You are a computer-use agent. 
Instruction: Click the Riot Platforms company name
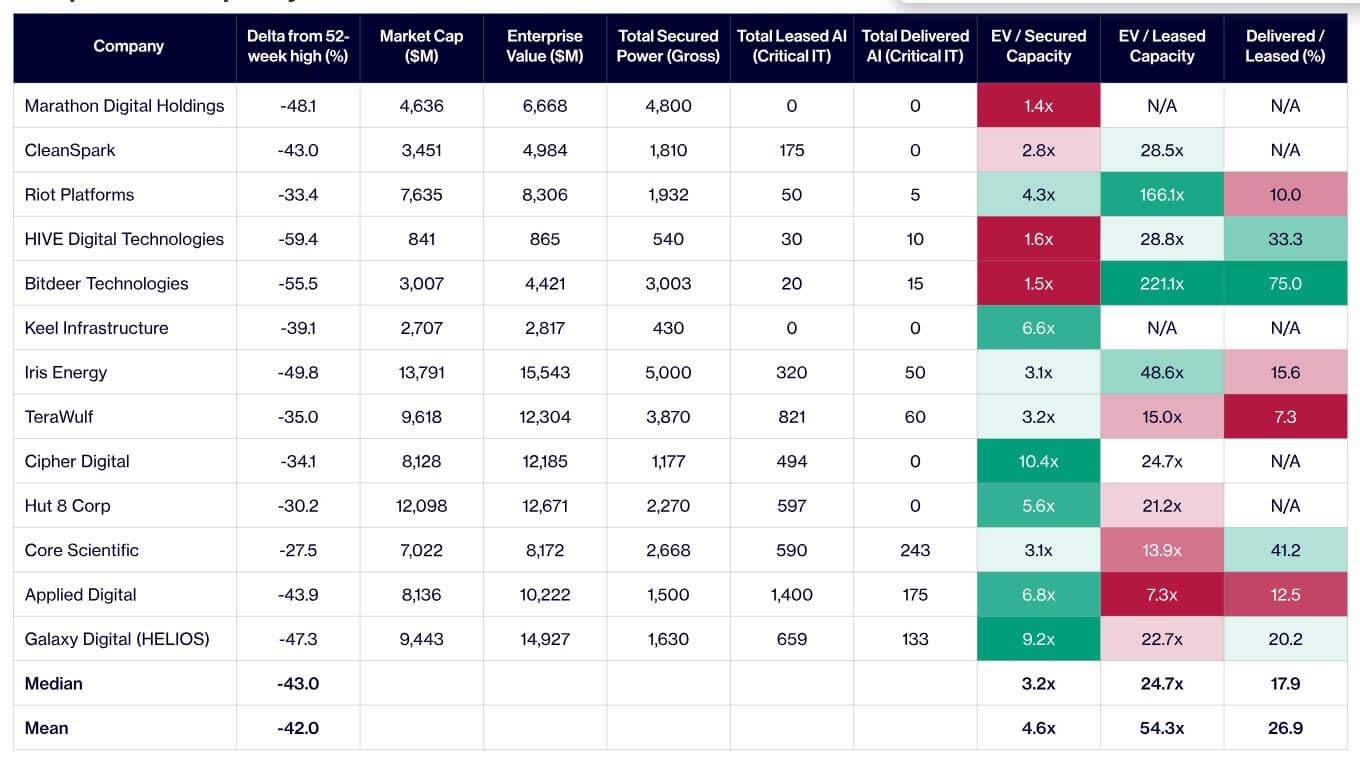(79, 195)
